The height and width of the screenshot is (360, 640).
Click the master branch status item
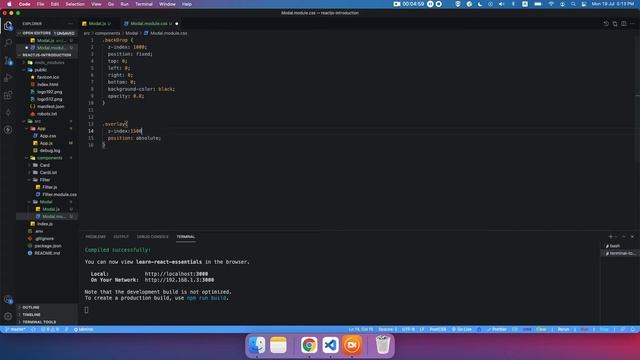click(x=15, y=329)
